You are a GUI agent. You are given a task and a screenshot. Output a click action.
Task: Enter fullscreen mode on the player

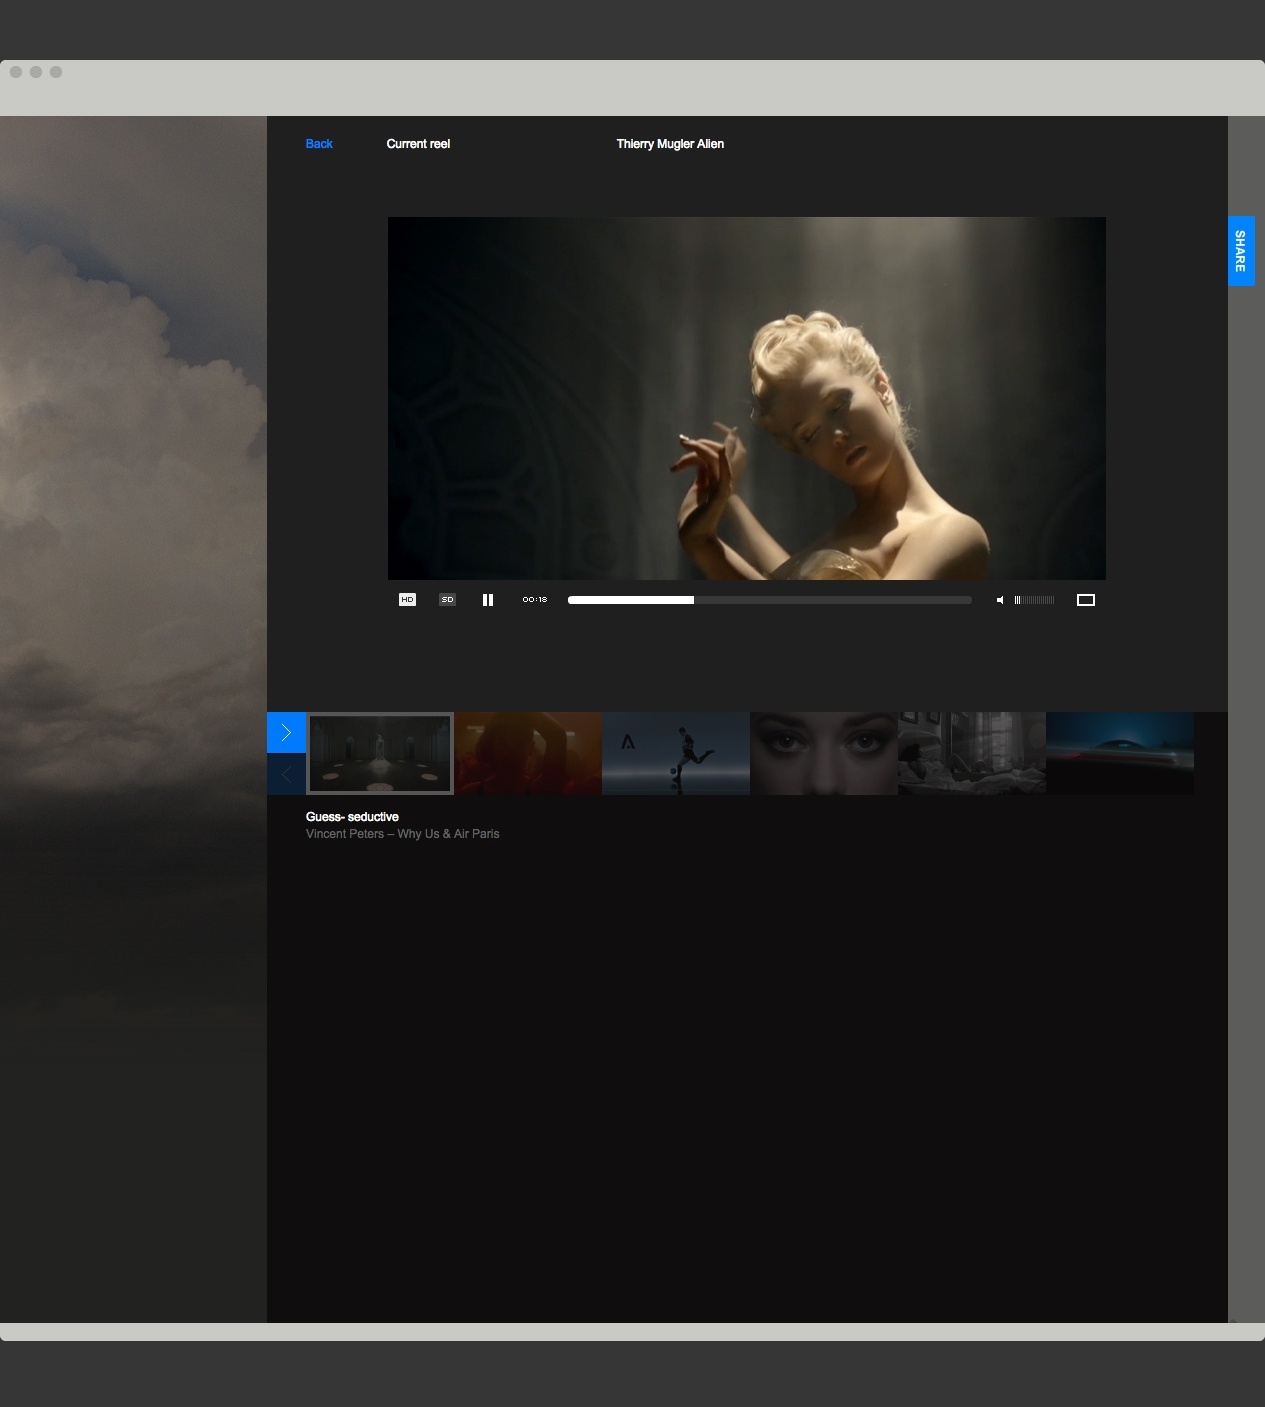coord(1085,600)
